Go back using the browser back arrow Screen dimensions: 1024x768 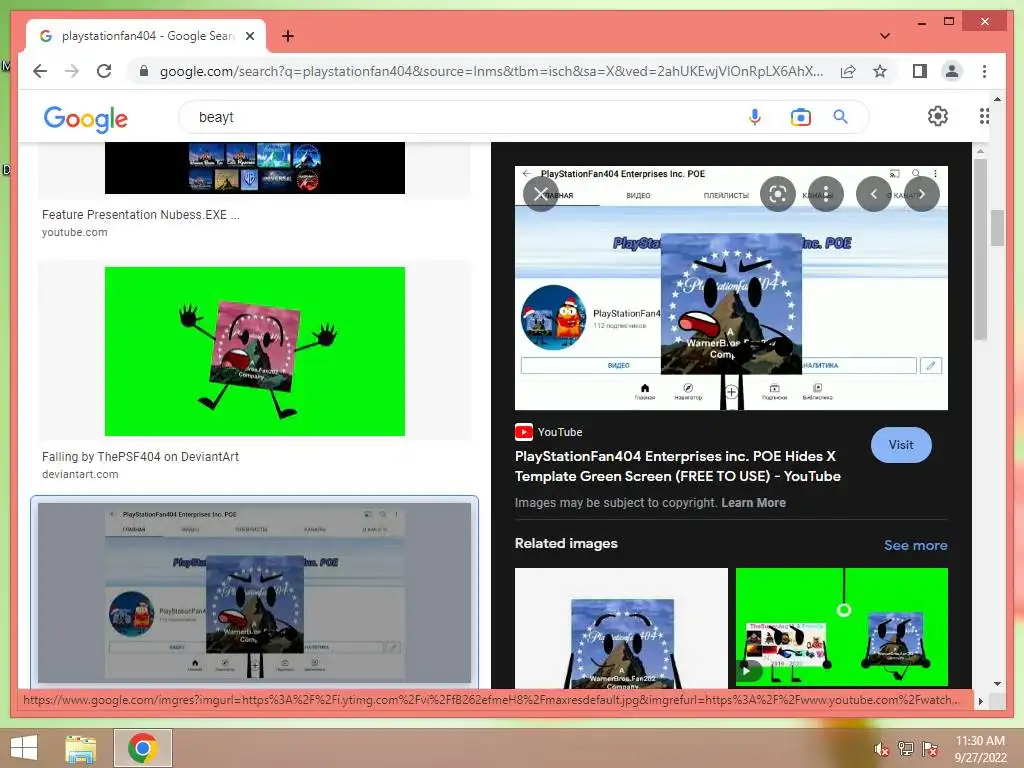pyautogui.click(x=40, y=71)
